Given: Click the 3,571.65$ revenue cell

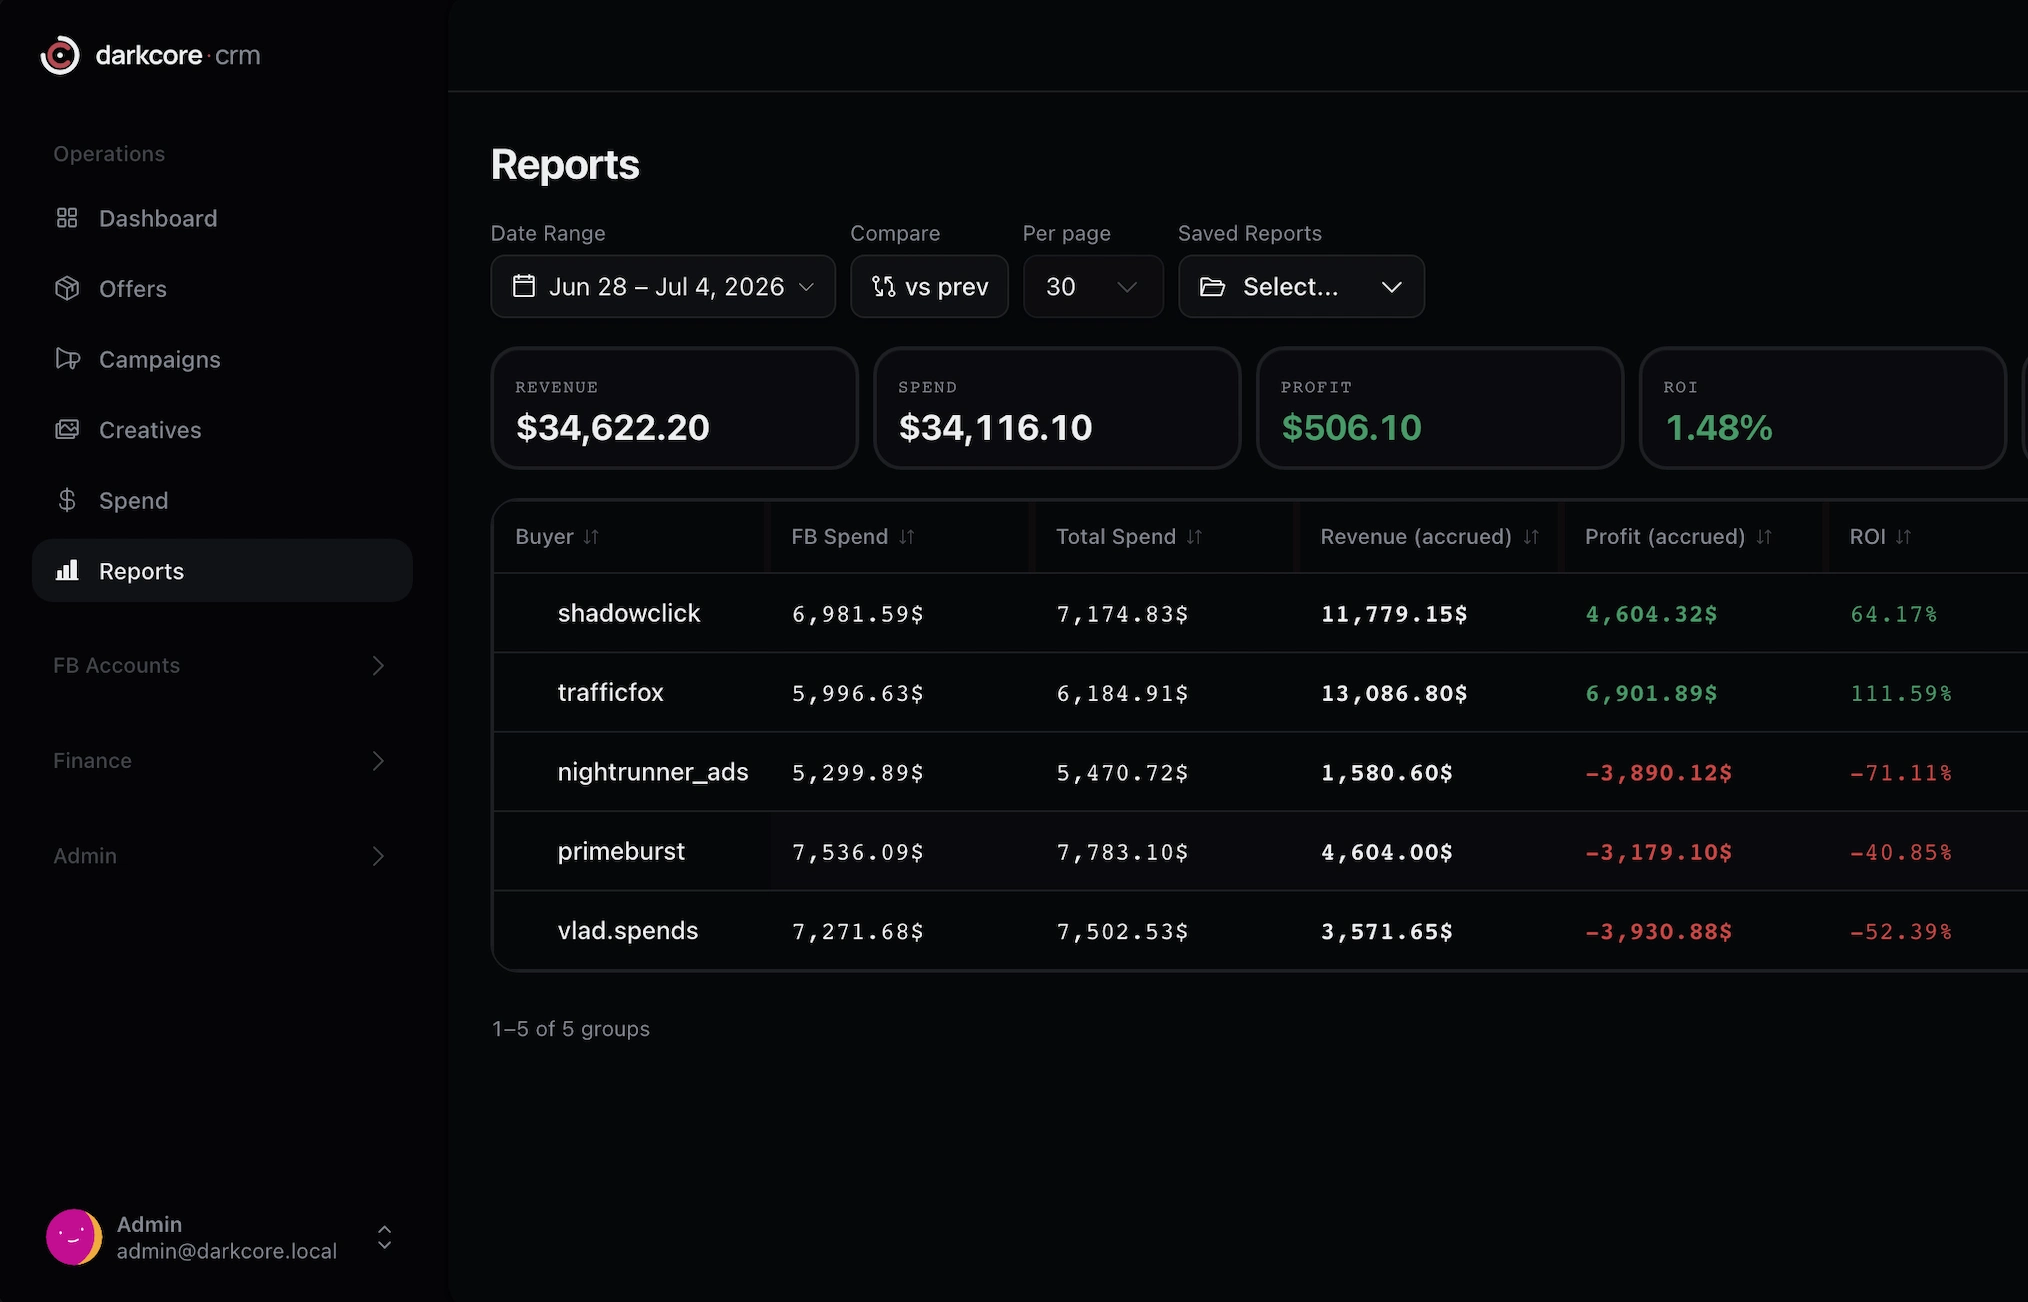Looking at the screenshot, I should click(x=1387, y=932).
